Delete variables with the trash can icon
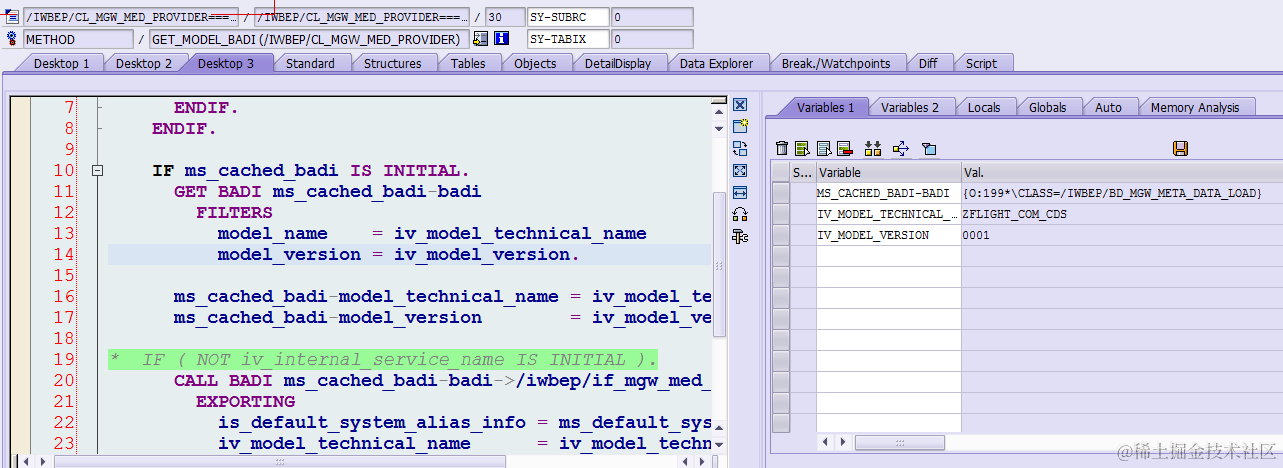Image resolution: width=1283 pixels, height=468 pixels. tap(782, 148)
